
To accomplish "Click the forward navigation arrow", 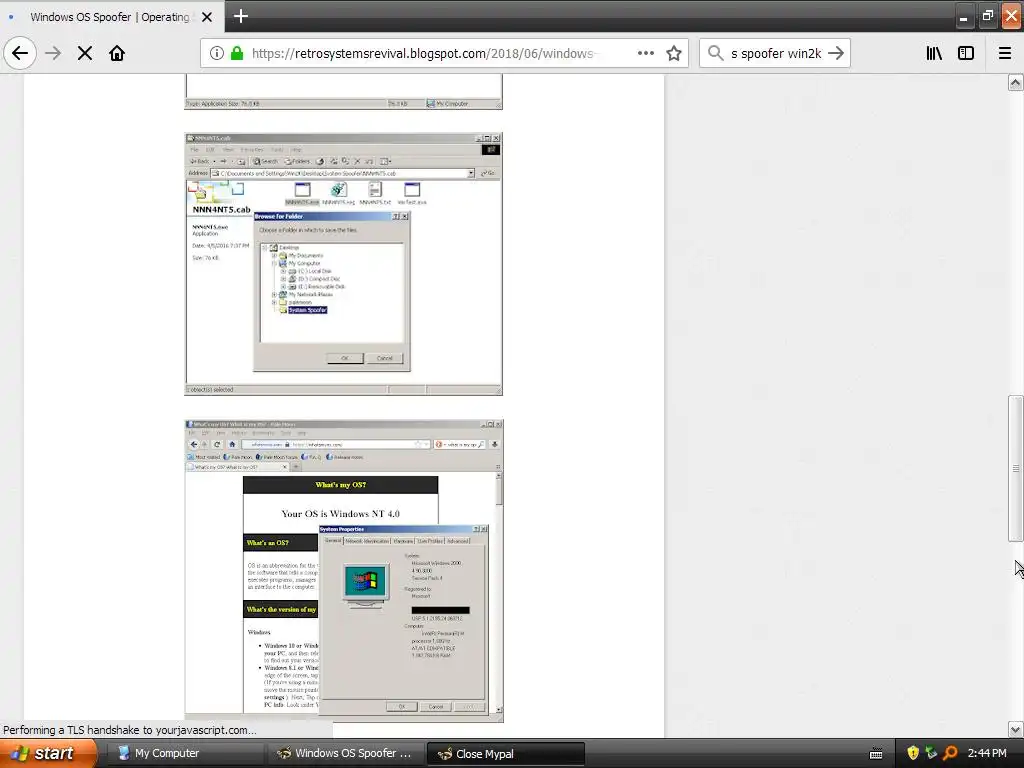I will 53,53.
